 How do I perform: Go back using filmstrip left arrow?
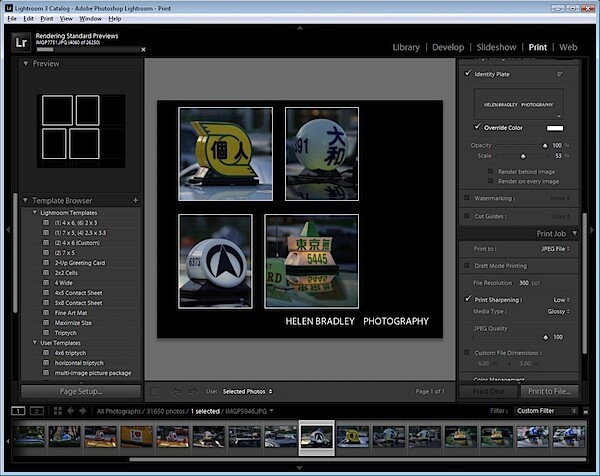click(70, 411)
